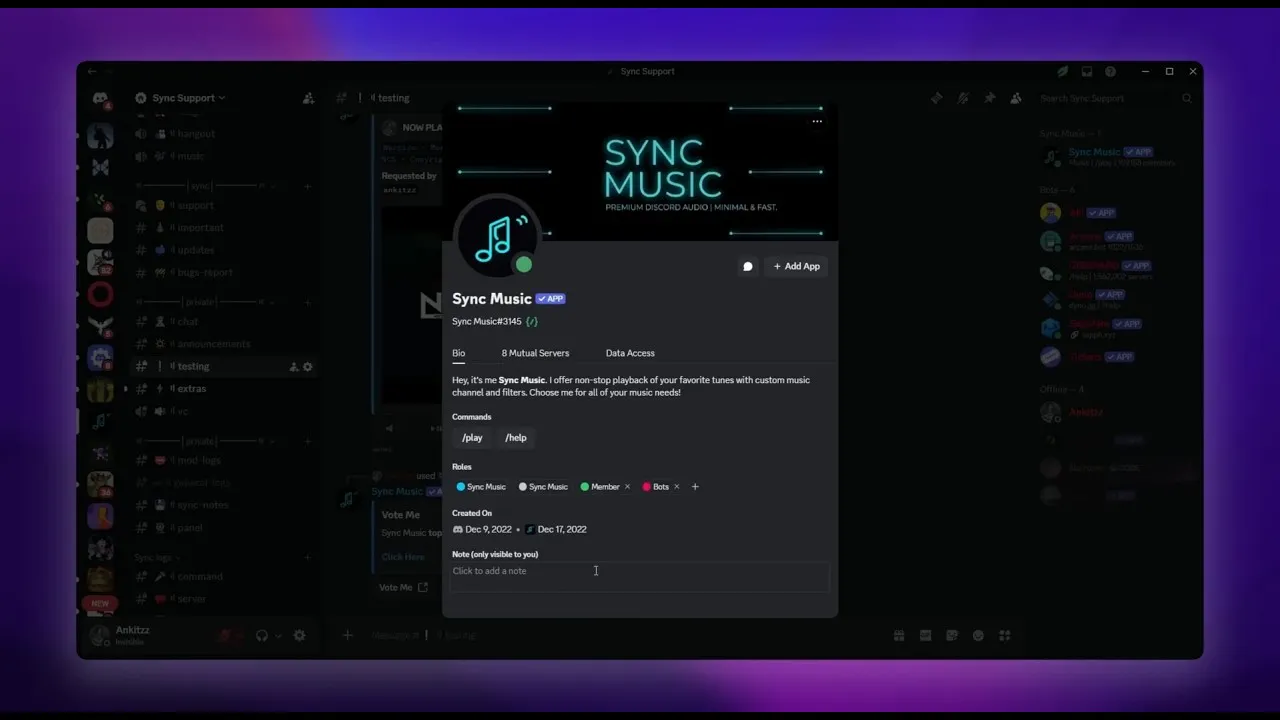The width and height of the screenshot is (1280, 720).
Task: Show pinned messages in testing channel
Action: tap(989, 98)
